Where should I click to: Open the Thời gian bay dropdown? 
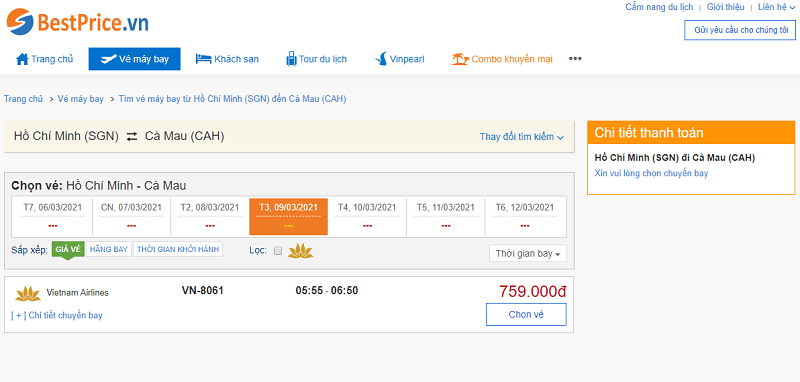tap(528, 253)
